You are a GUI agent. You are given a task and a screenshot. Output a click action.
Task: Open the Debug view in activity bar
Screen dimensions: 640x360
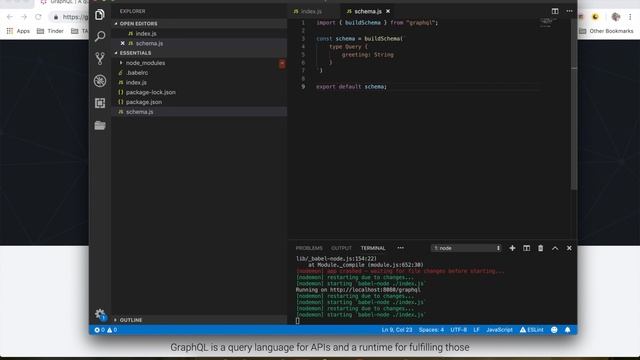click(x=100, y=81)
